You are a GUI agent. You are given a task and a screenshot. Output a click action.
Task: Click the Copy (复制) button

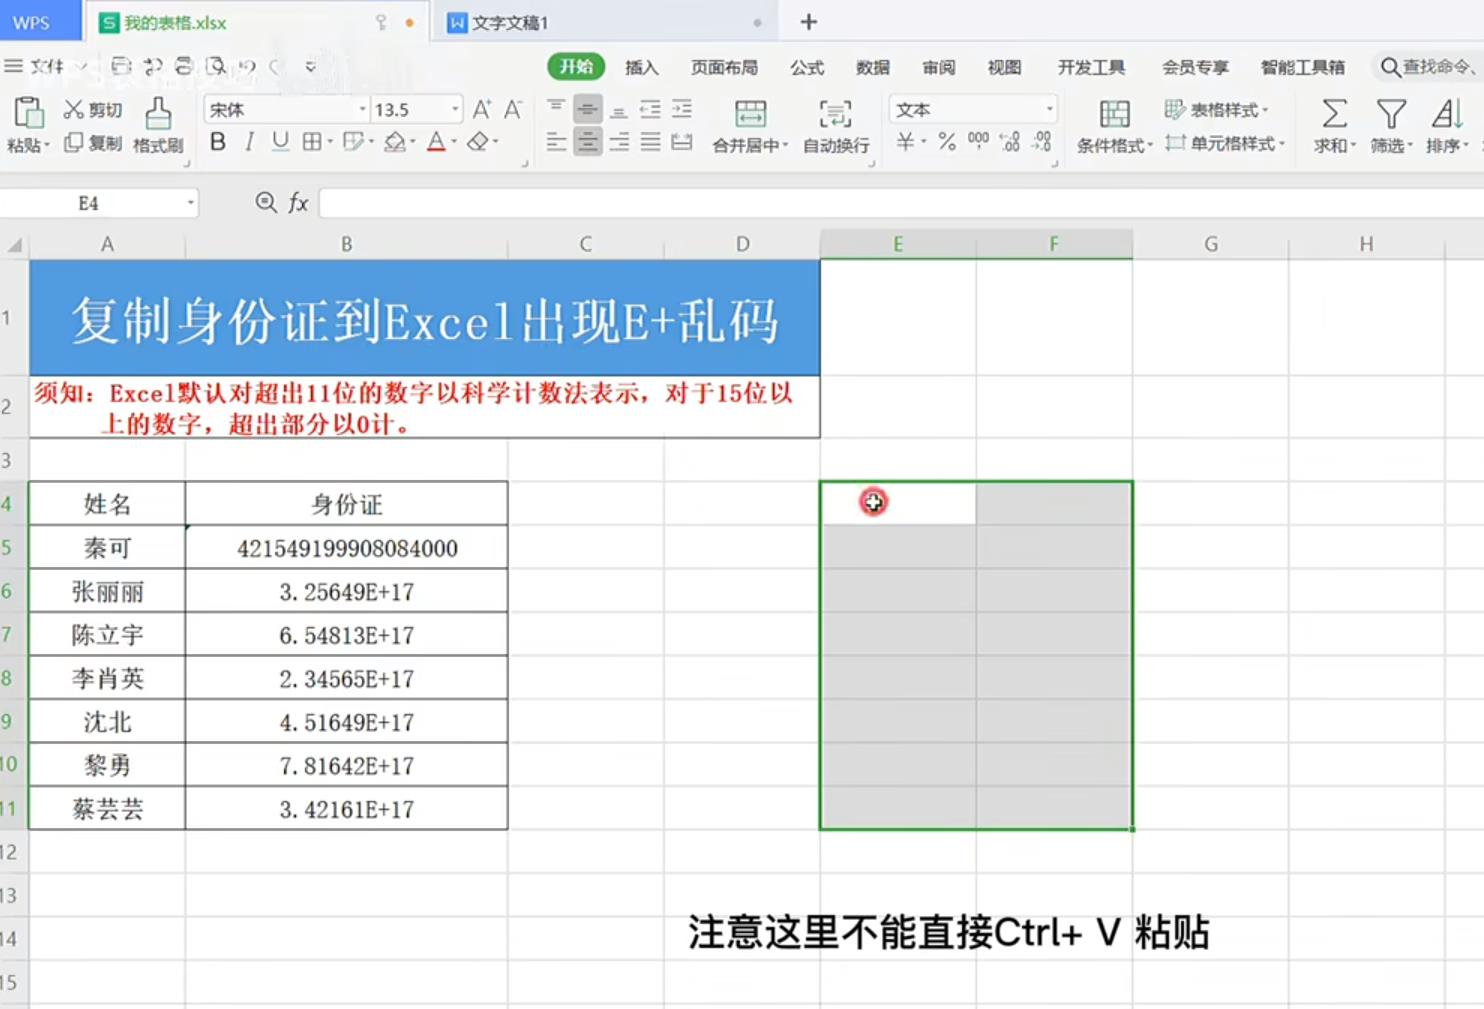pyautogui.click(x=93, y=143)
